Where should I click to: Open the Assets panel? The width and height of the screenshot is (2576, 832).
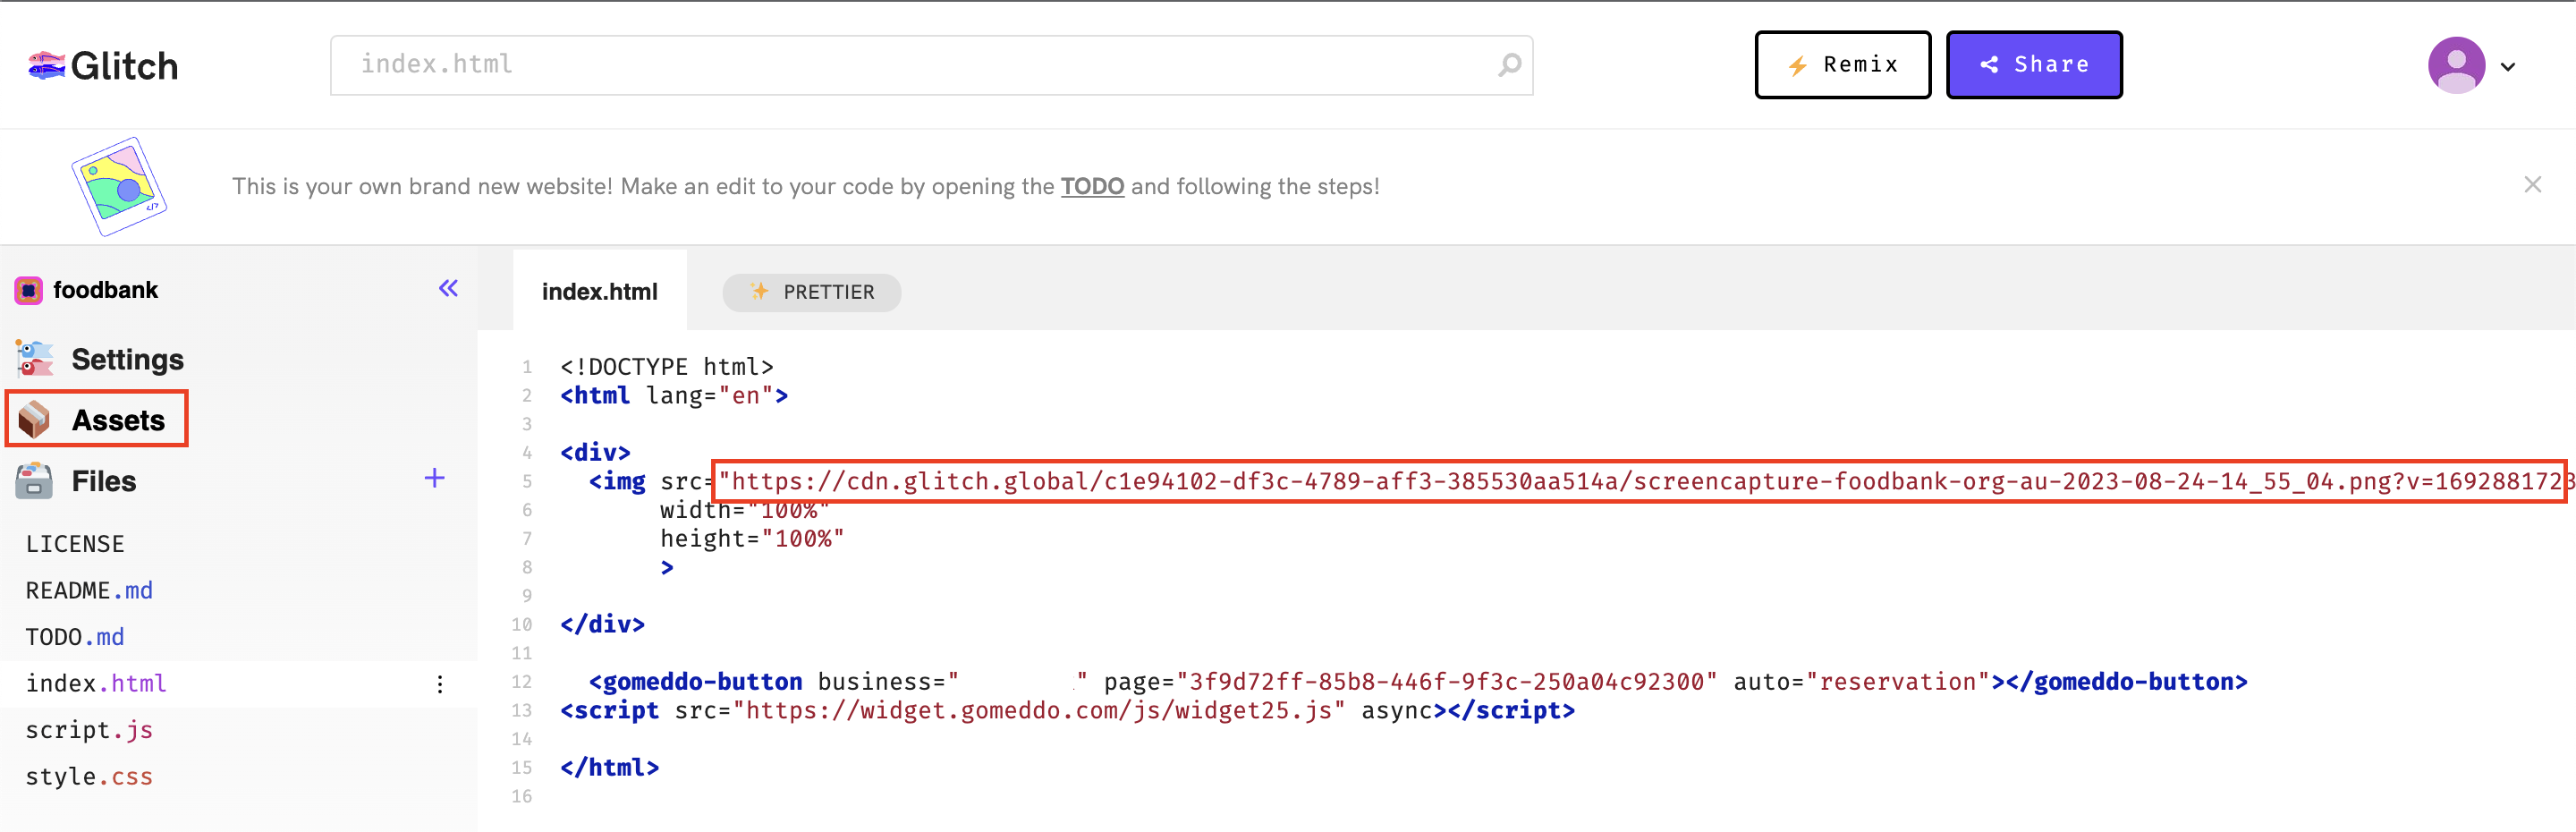(117, 420)
